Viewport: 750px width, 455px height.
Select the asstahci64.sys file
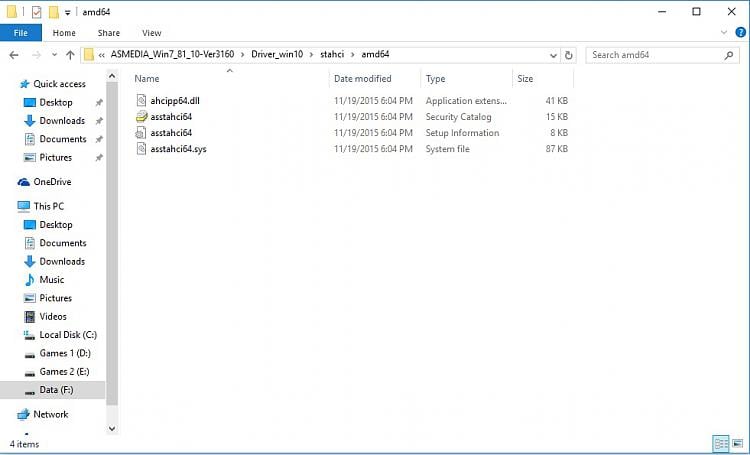pos(178,149)
